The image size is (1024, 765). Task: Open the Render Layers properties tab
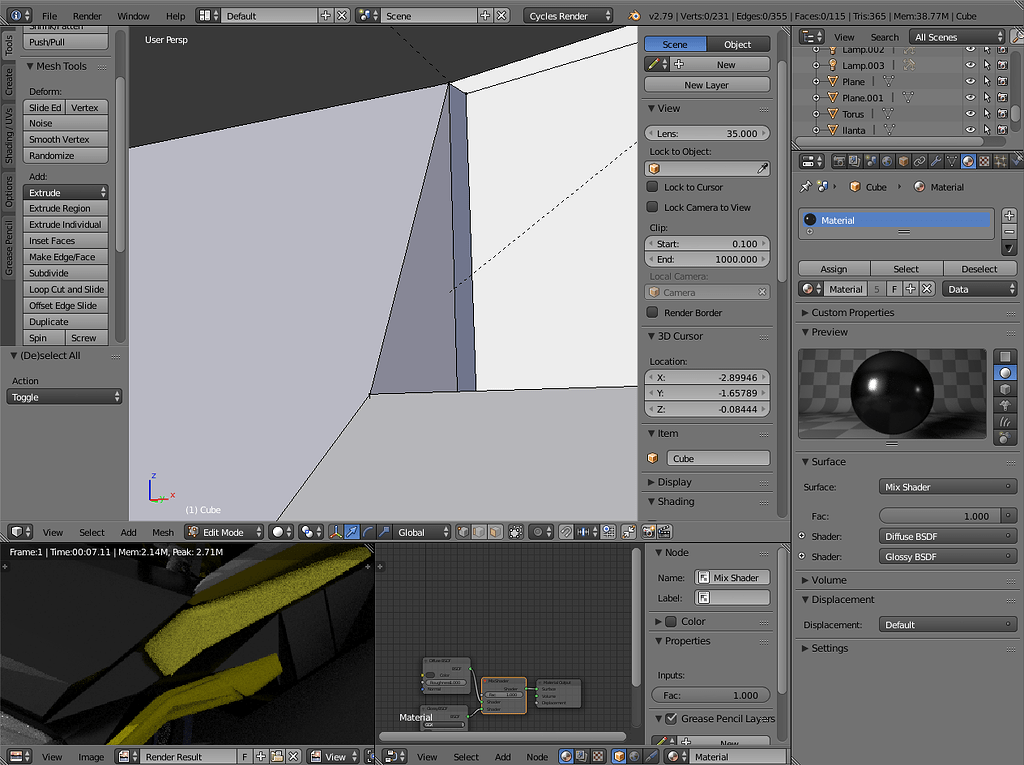pos(855,161)
